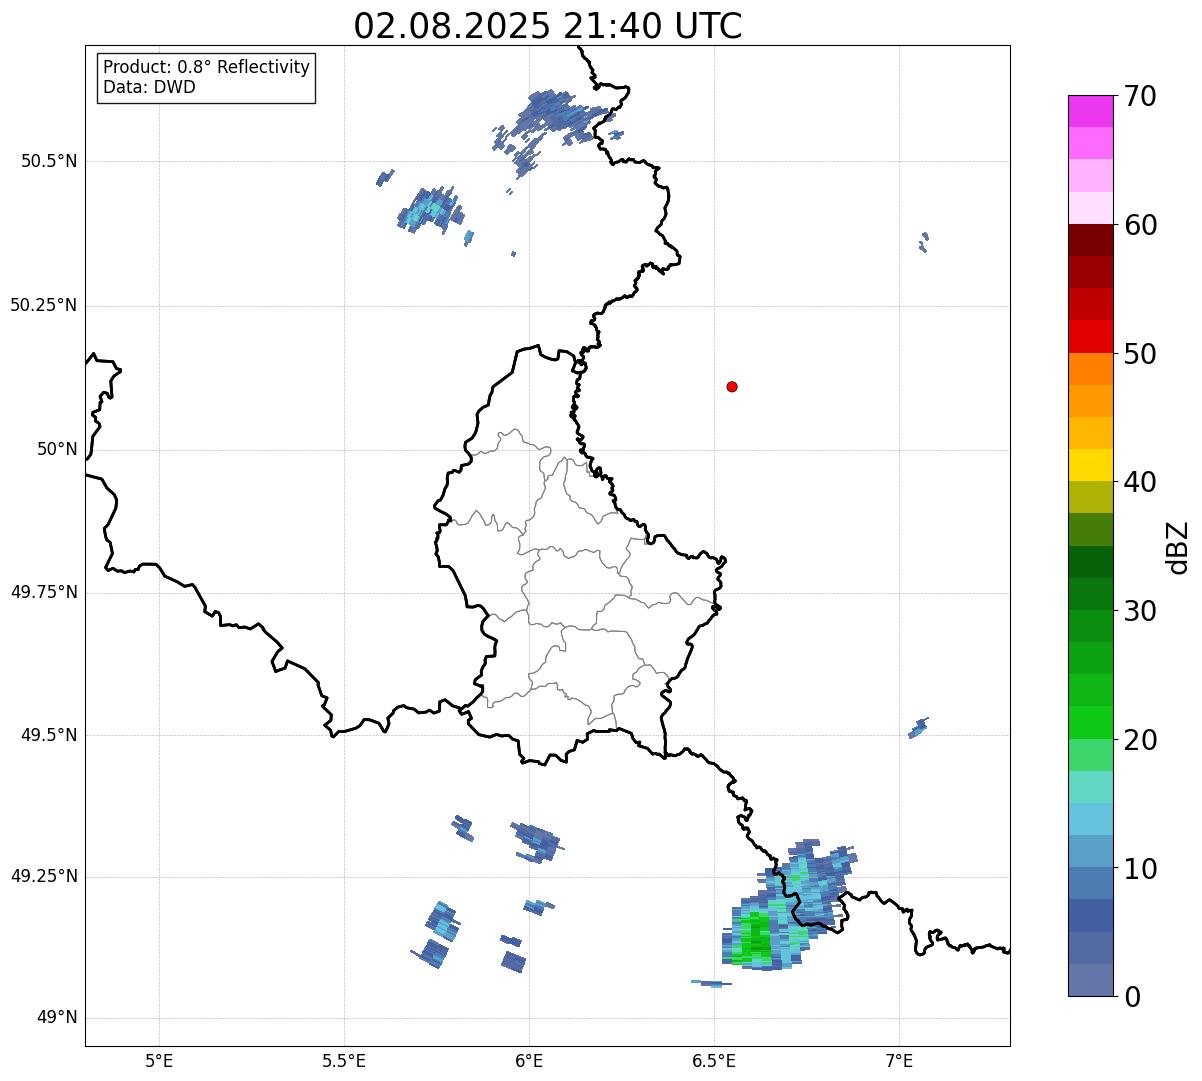Click the 5.5°E longitude label

344,1061
